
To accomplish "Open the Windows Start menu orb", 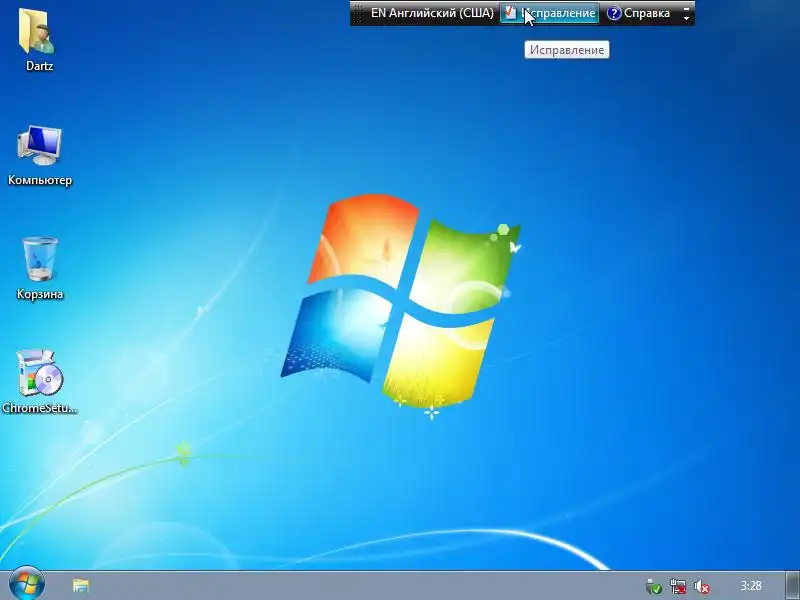I will pos(27,585).
